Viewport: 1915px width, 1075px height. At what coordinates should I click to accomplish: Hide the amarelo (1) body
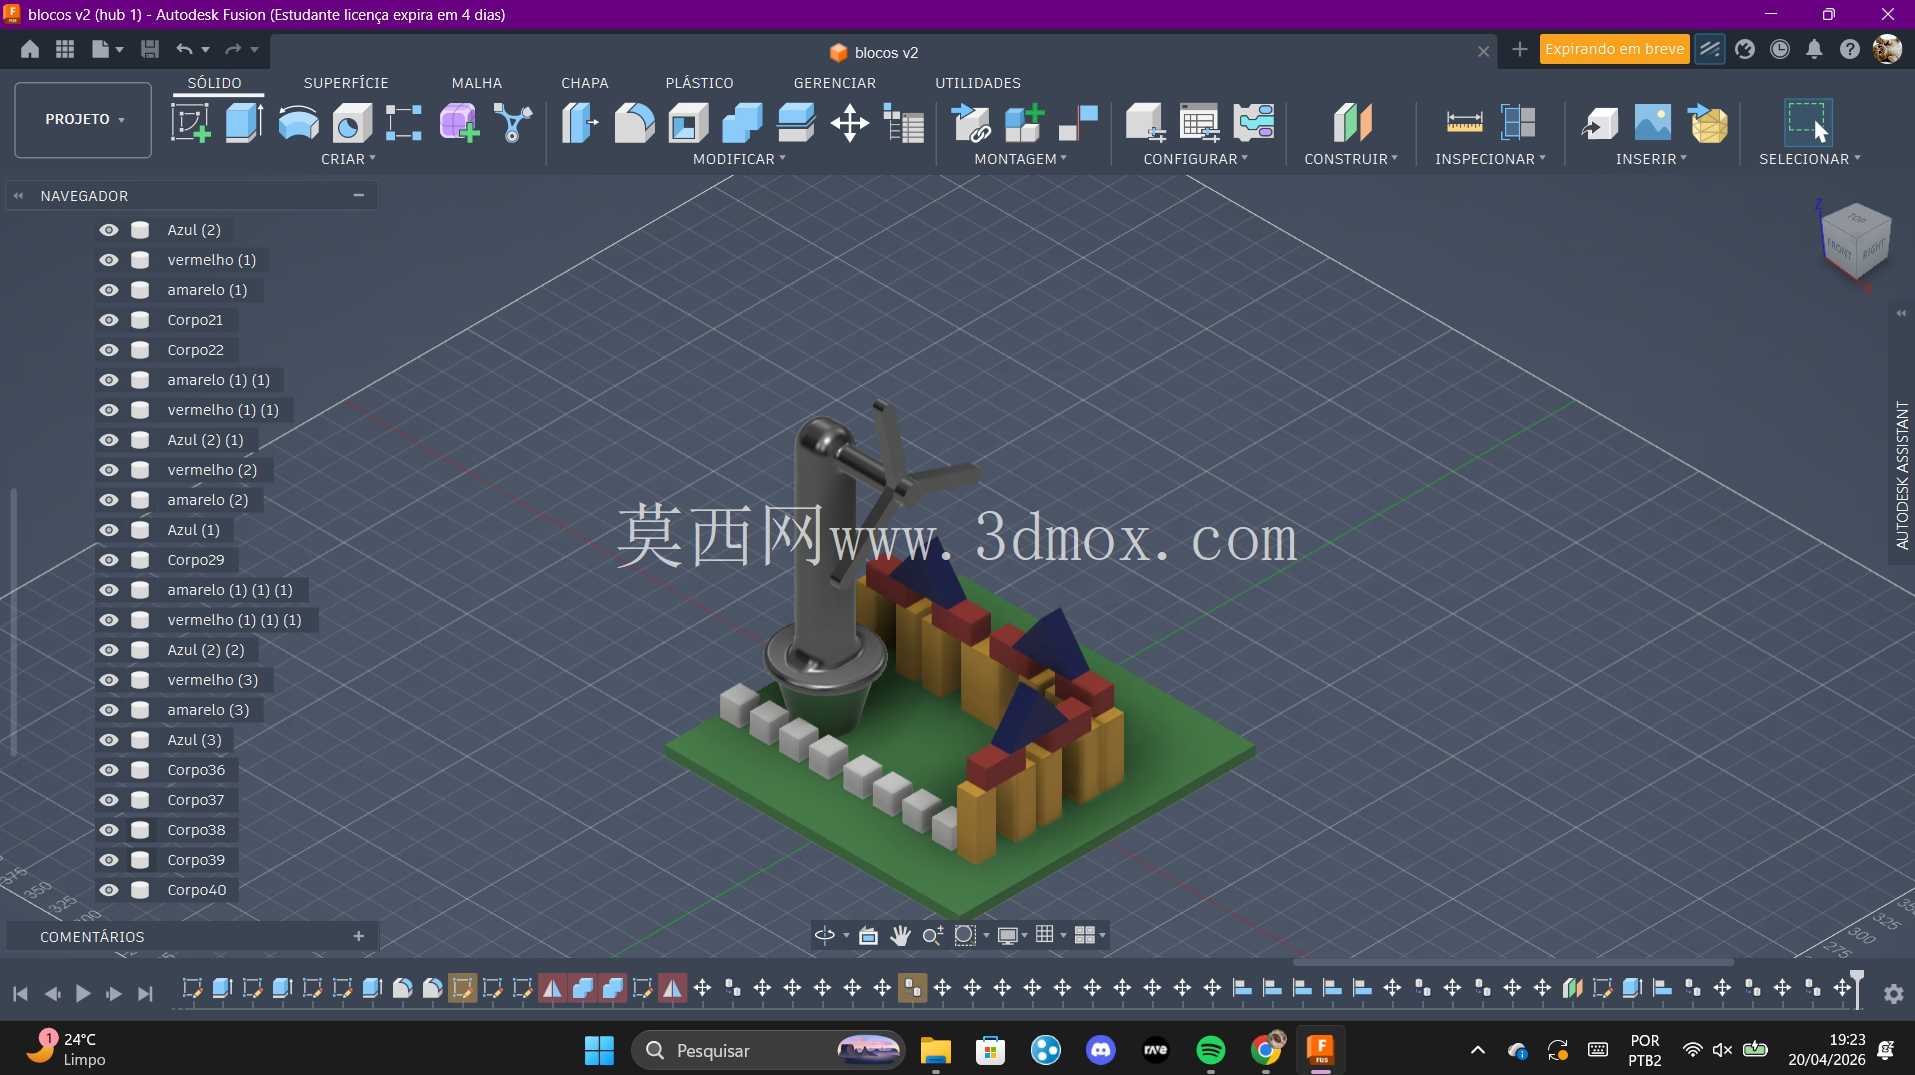pyautogui.click(x=109, y=290)
